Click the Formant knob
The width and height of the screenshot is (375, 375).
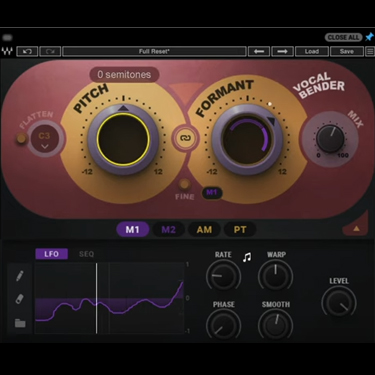tap(247, 140)
